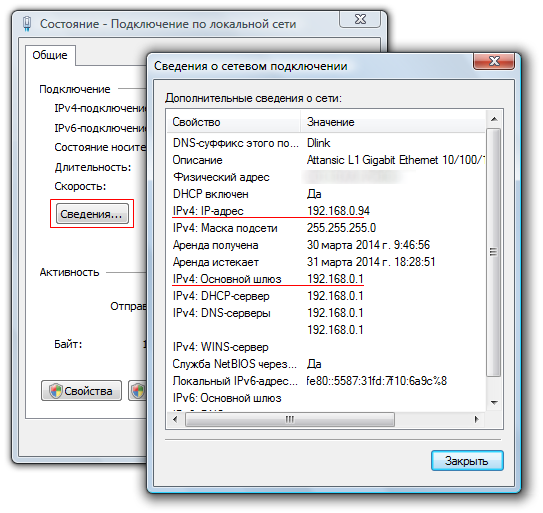Click the value 30 марта 2014 г. 9:46:56

coord(368,245)
